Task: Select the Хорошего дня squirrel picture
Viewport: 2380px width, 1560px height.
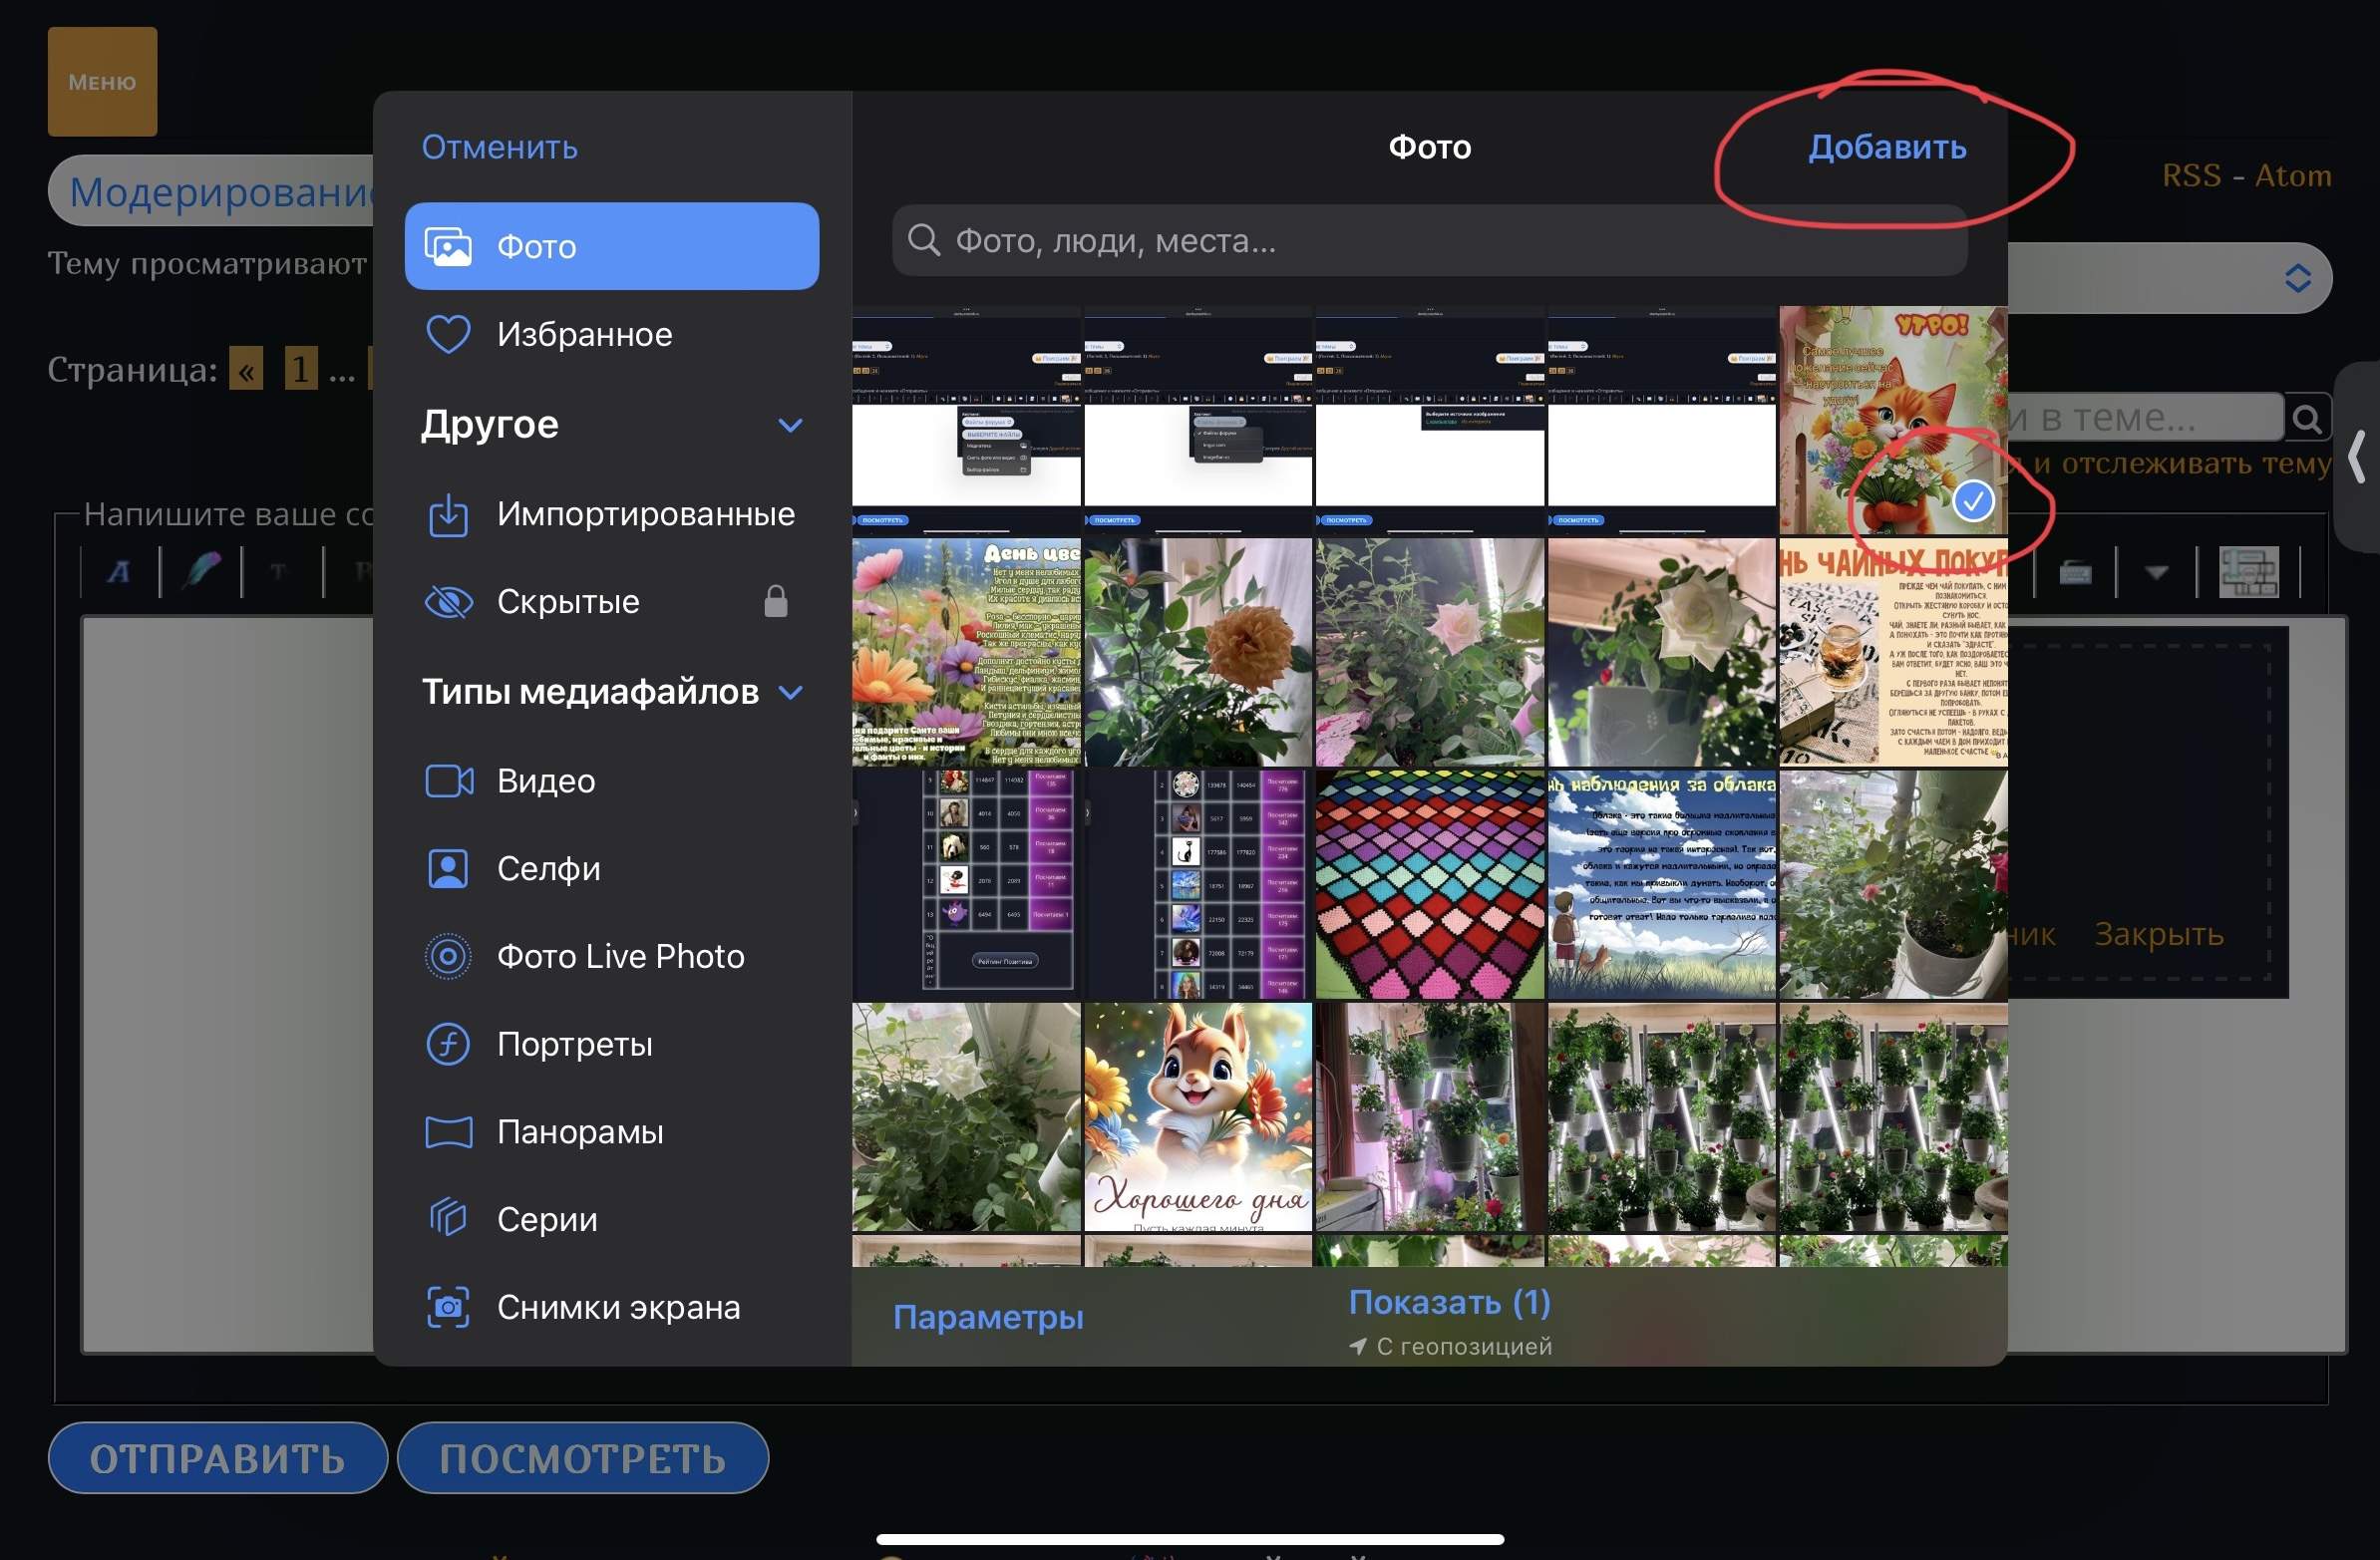Action: click(x=1197, y=1117)
